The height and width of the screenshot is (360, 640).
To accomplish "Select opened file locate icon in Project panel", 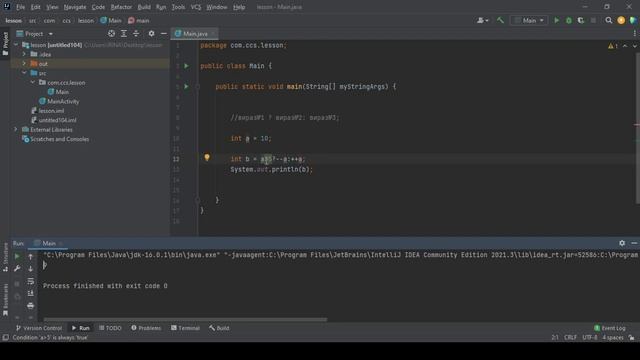I will coord(111,33).
